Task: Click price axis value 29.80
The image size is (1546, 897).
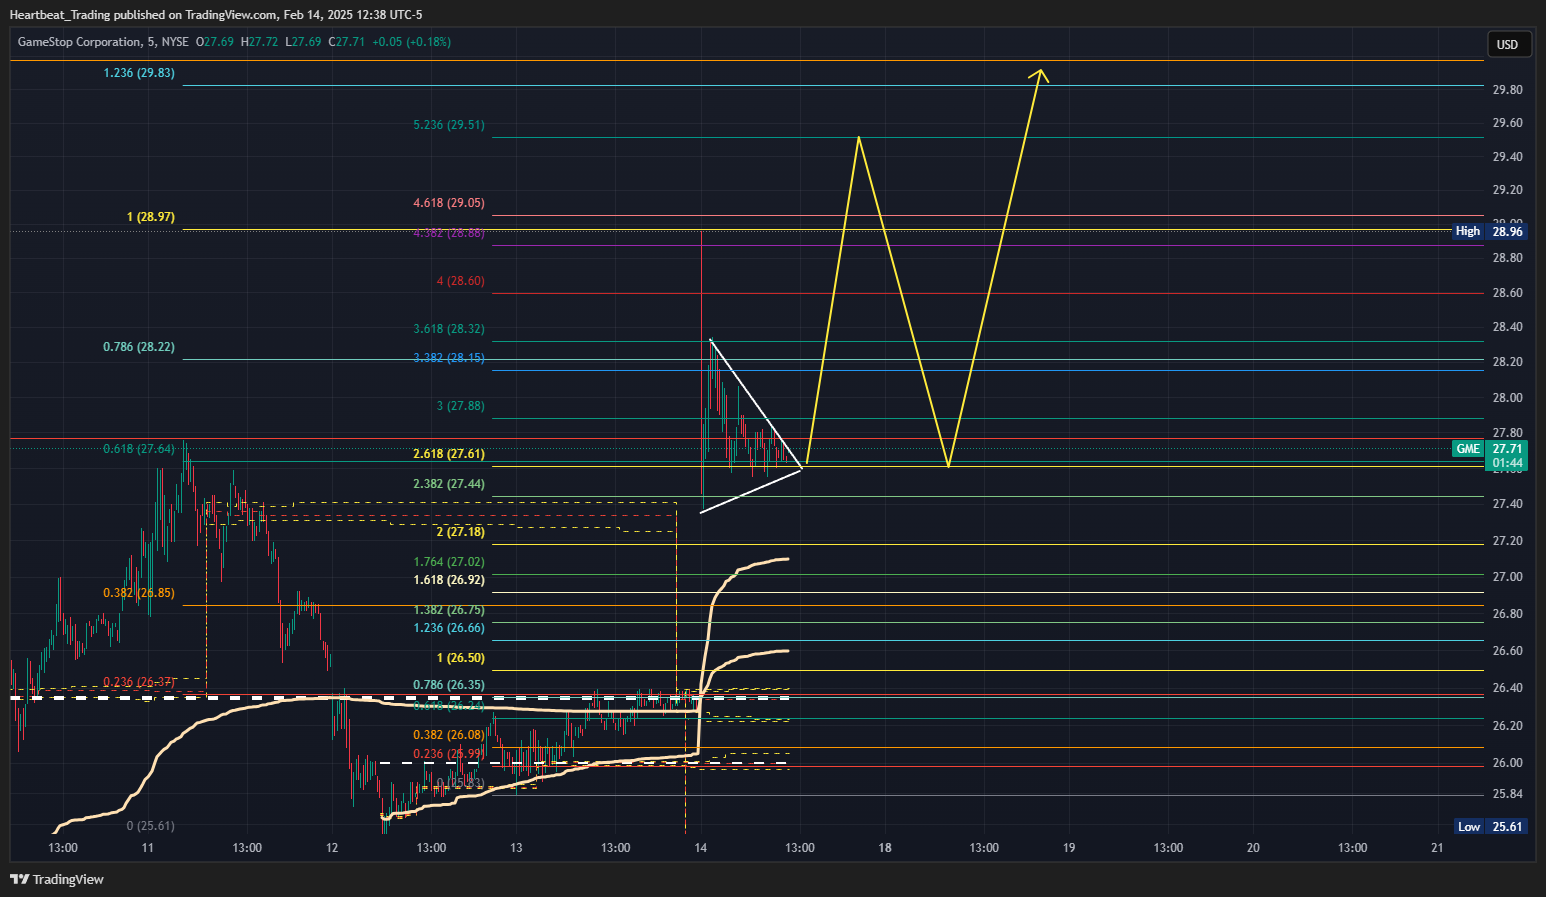Action: [1507, 90]
